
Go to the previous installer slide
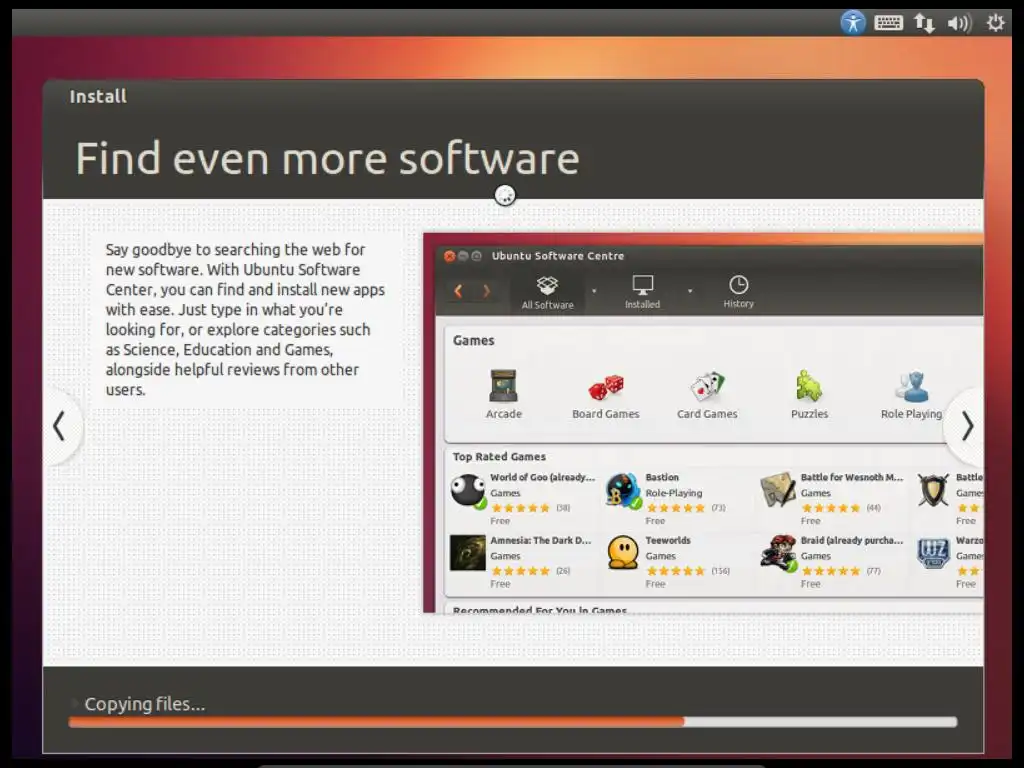click(x=59, y=426)
